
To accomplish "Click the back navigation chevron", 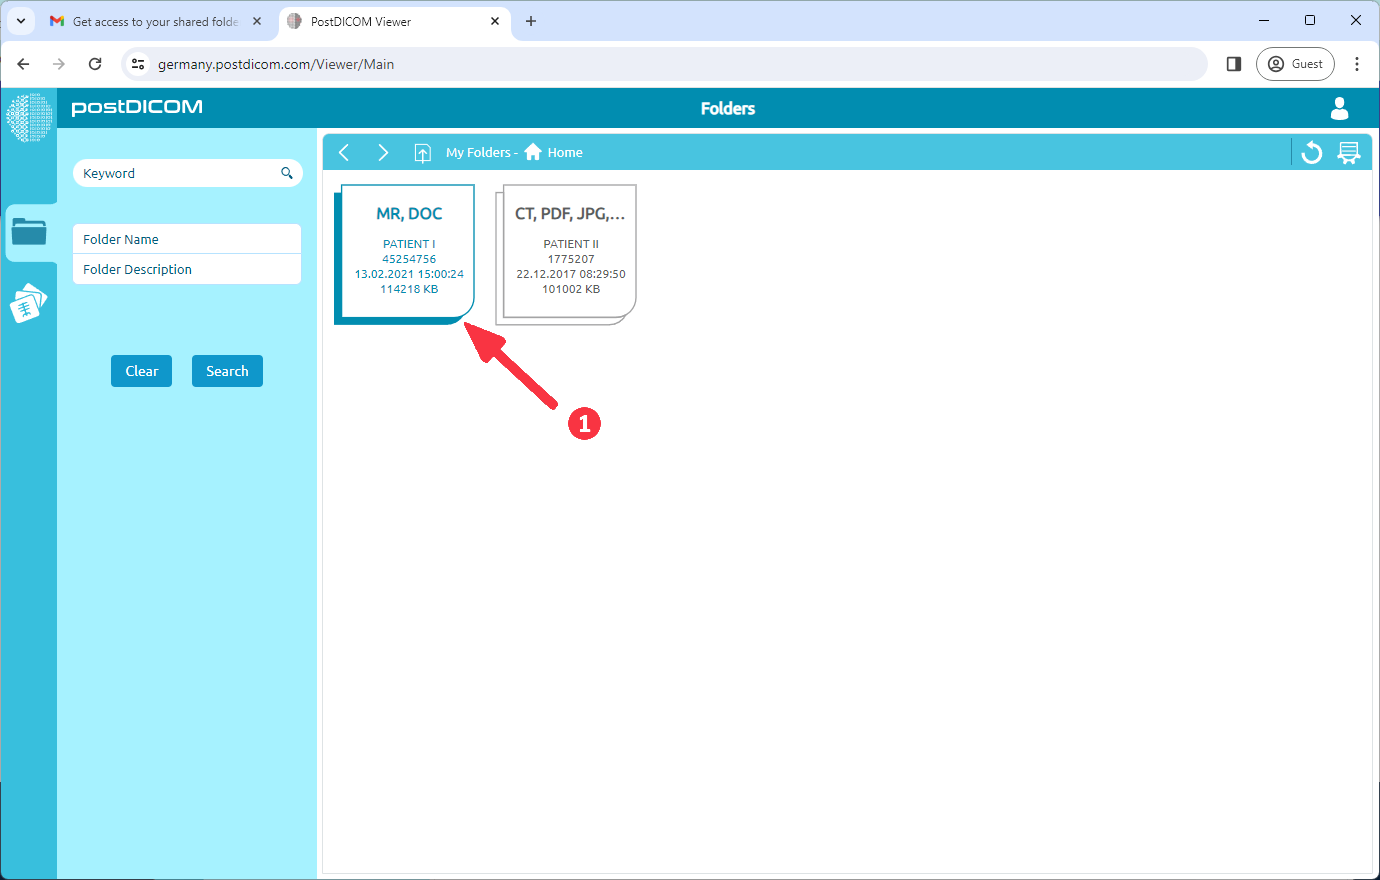I will point(344,152).
